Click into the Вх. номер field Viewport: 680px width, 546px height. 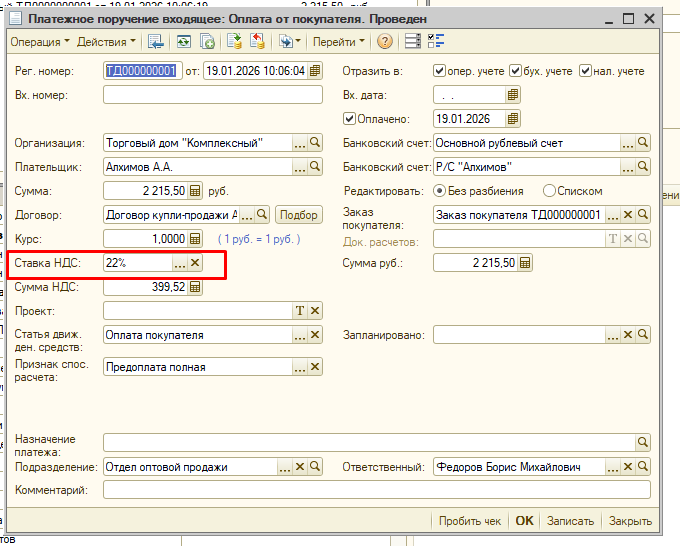[212, 95]
